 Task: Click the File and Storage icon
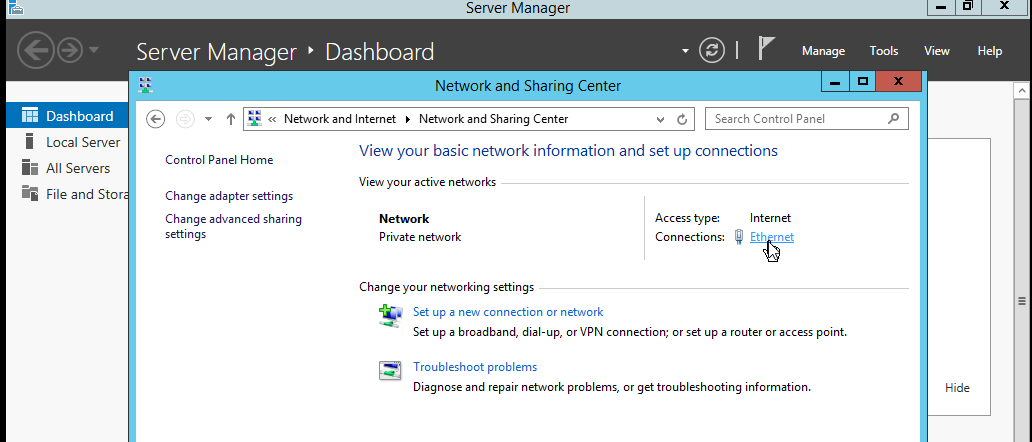[30, 193]
